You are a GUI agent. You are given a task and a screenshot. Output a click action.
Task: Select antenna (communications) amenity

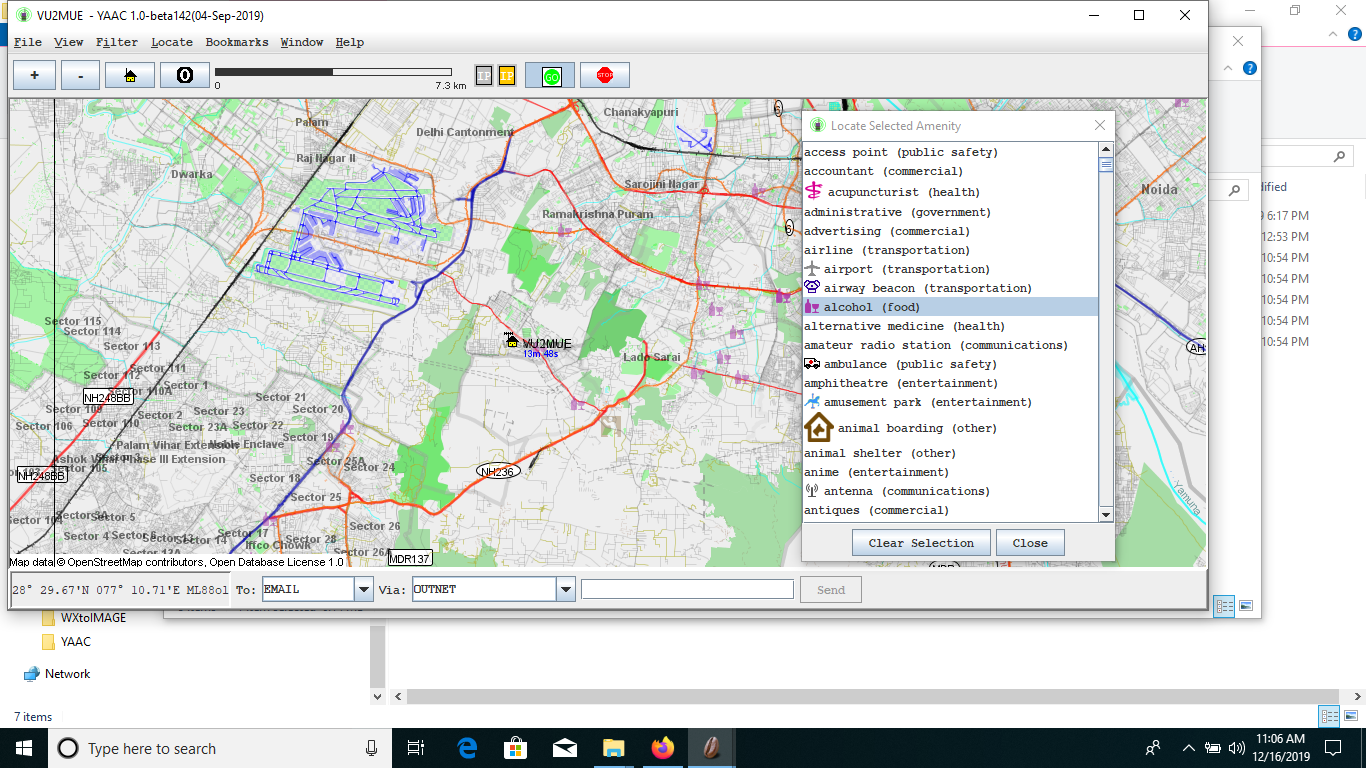(x=950, y=491)
